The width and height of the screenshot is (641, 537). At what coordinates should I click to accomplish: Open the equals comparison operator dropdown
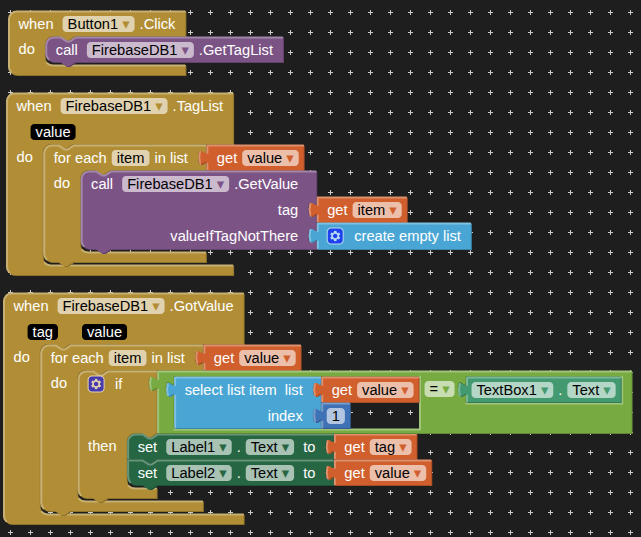coord(448,390)
